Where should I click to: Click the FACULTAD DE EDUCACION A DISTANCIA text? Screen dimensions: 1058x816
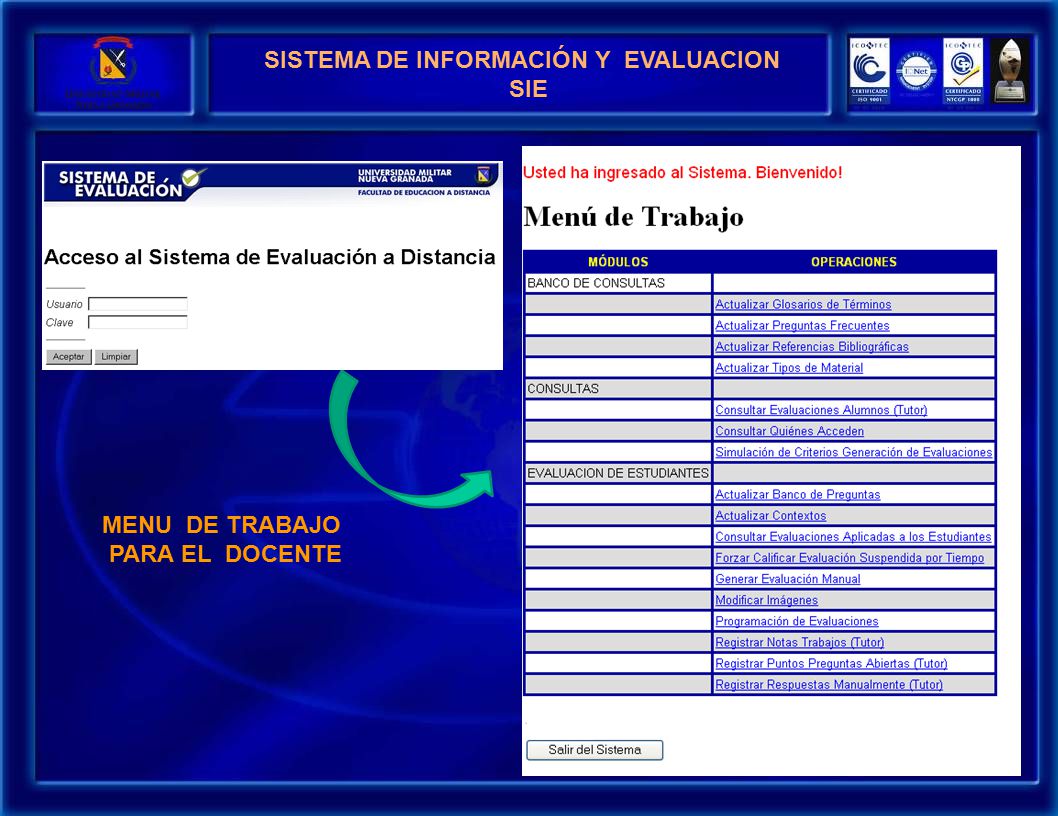424,192
